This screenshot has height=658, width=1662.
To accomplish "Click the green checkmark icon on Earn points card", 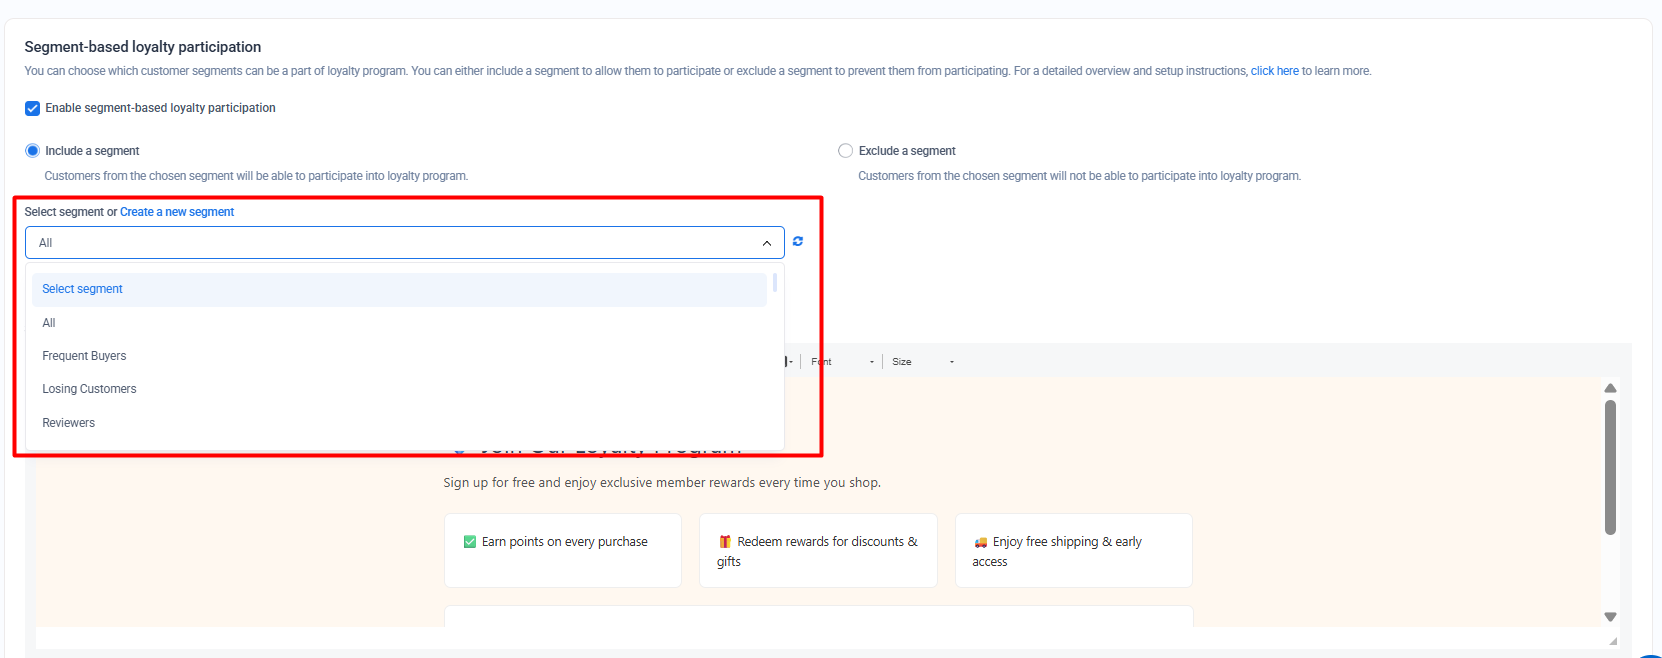I will [470, 542].
